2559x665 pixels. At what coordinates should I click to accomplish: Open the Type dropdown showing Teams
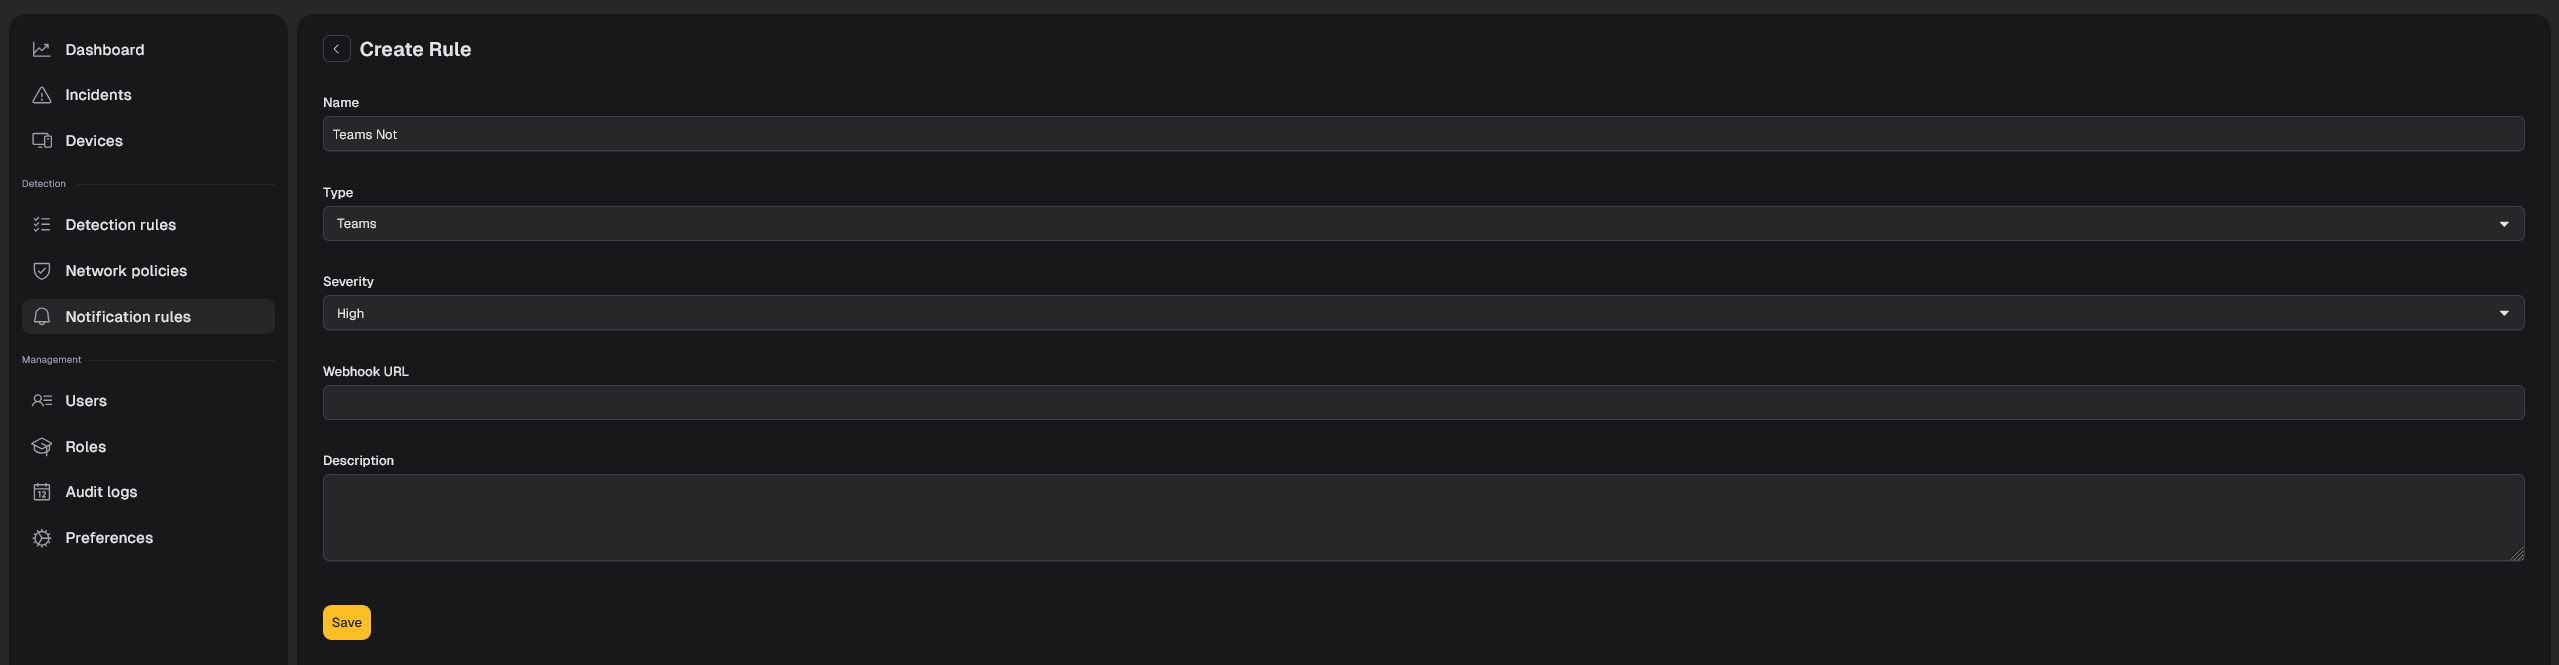[x=1423, y=224]
